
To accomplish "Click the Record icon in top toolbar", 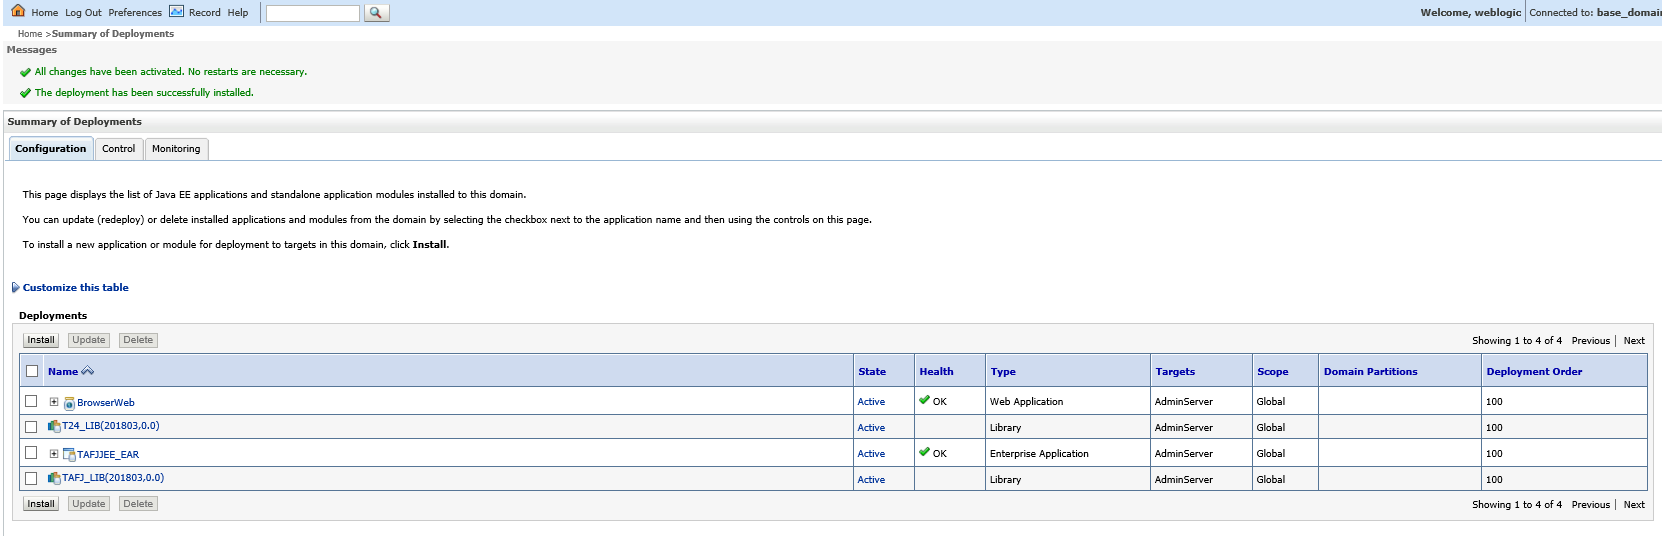I will [x=176, y=12].
